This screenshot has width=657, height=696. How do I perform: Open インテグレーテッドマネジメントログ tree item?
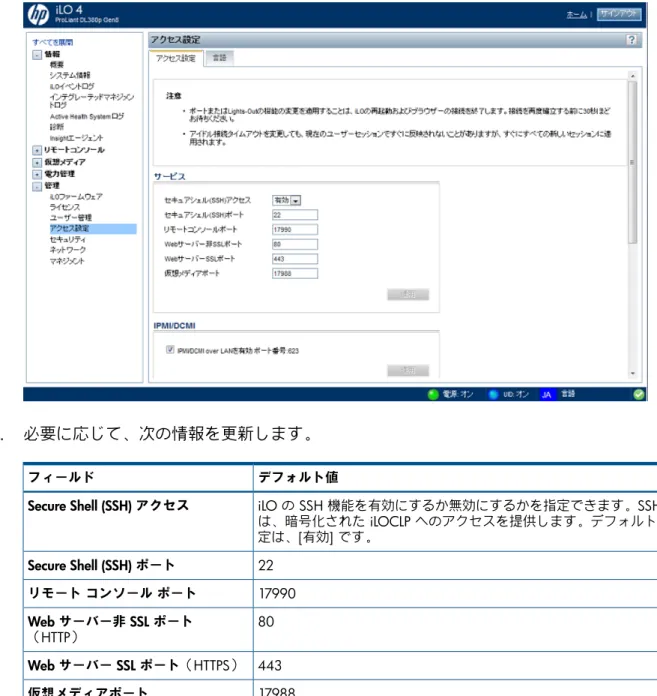(91, 101)
